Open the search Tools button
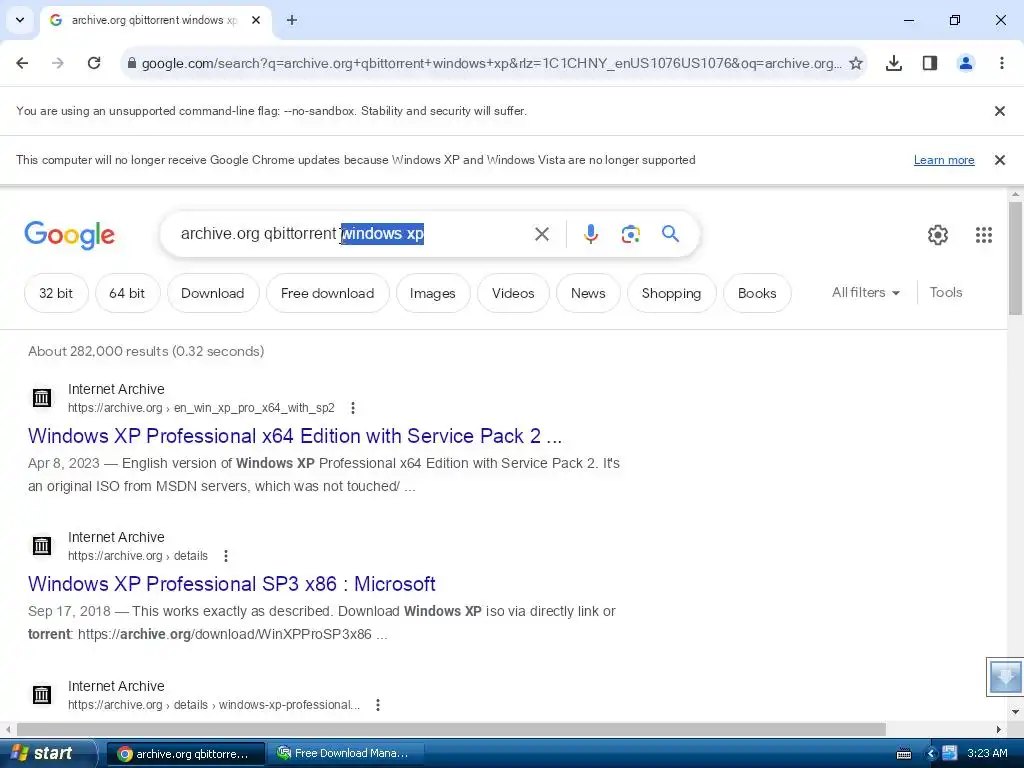 click(x=946, y=293)
